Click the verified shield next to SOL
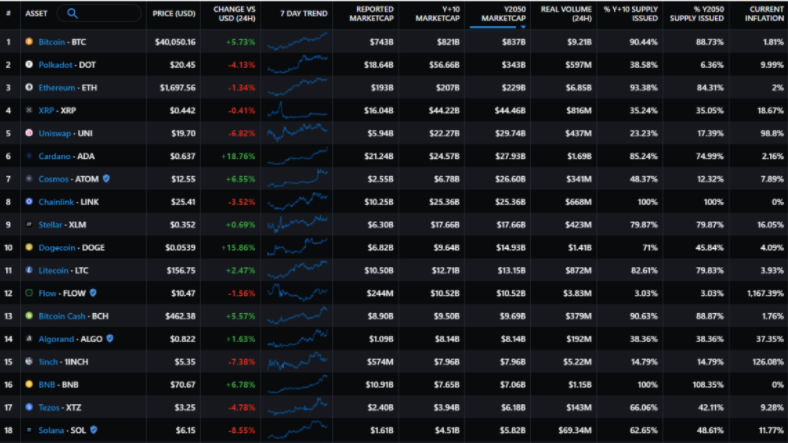788x443 pixels. pos(93,429)
